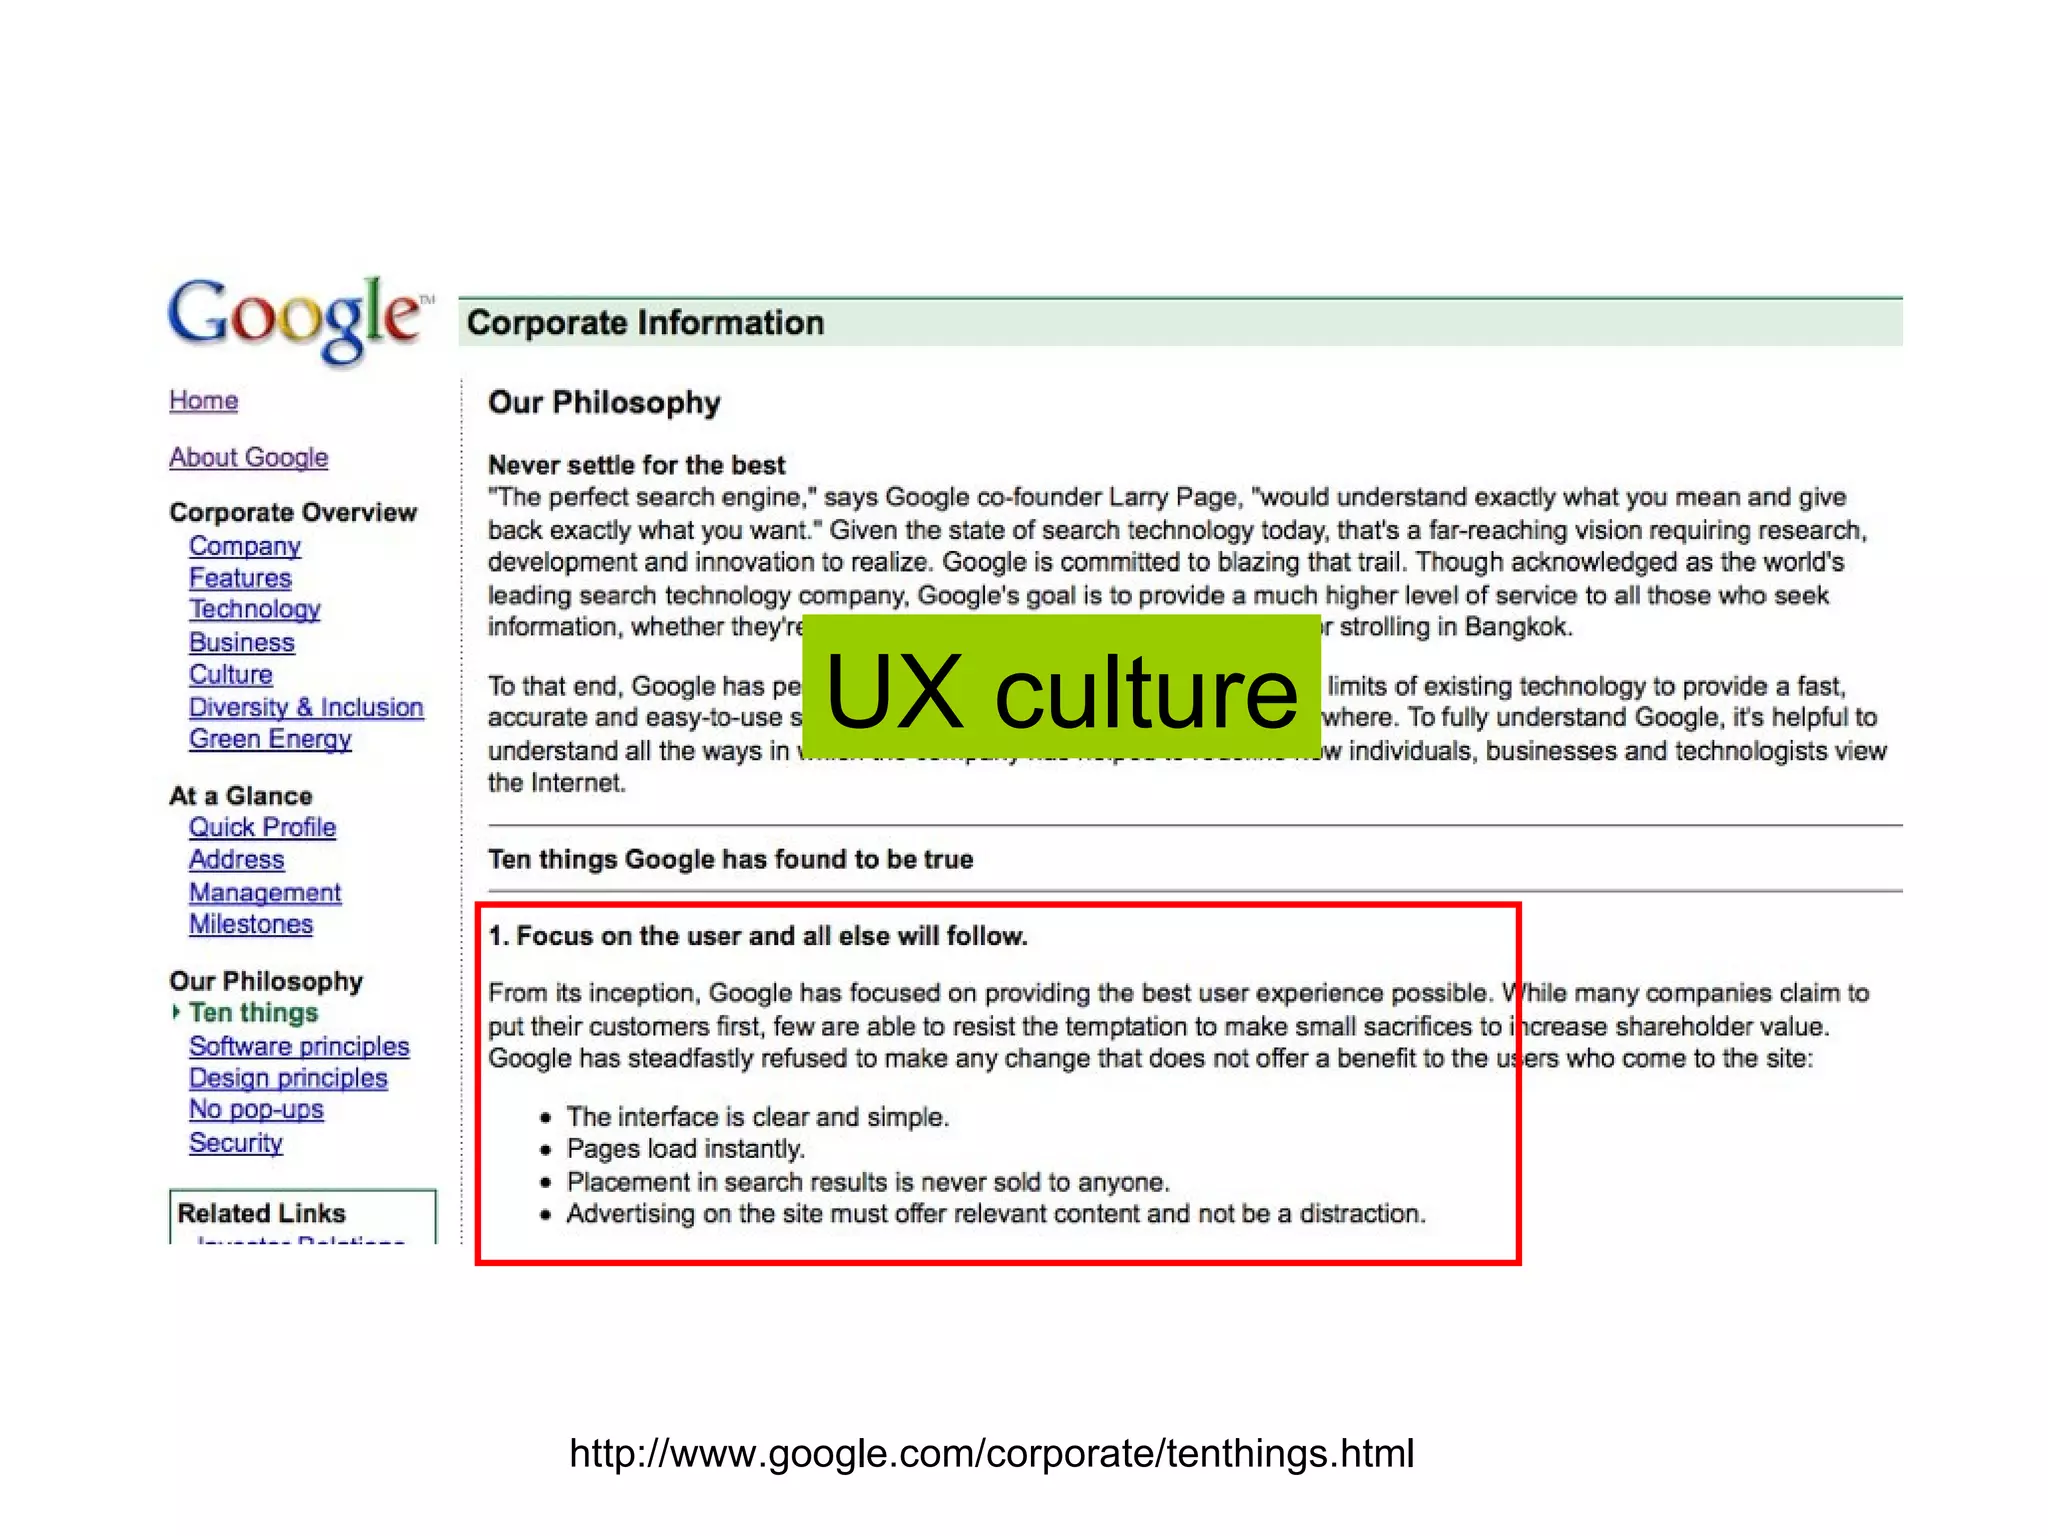Click the Related Links box heading
Image resolution: width=2048 pixels, height=1536 pixels.
[x=261, y=1213]
